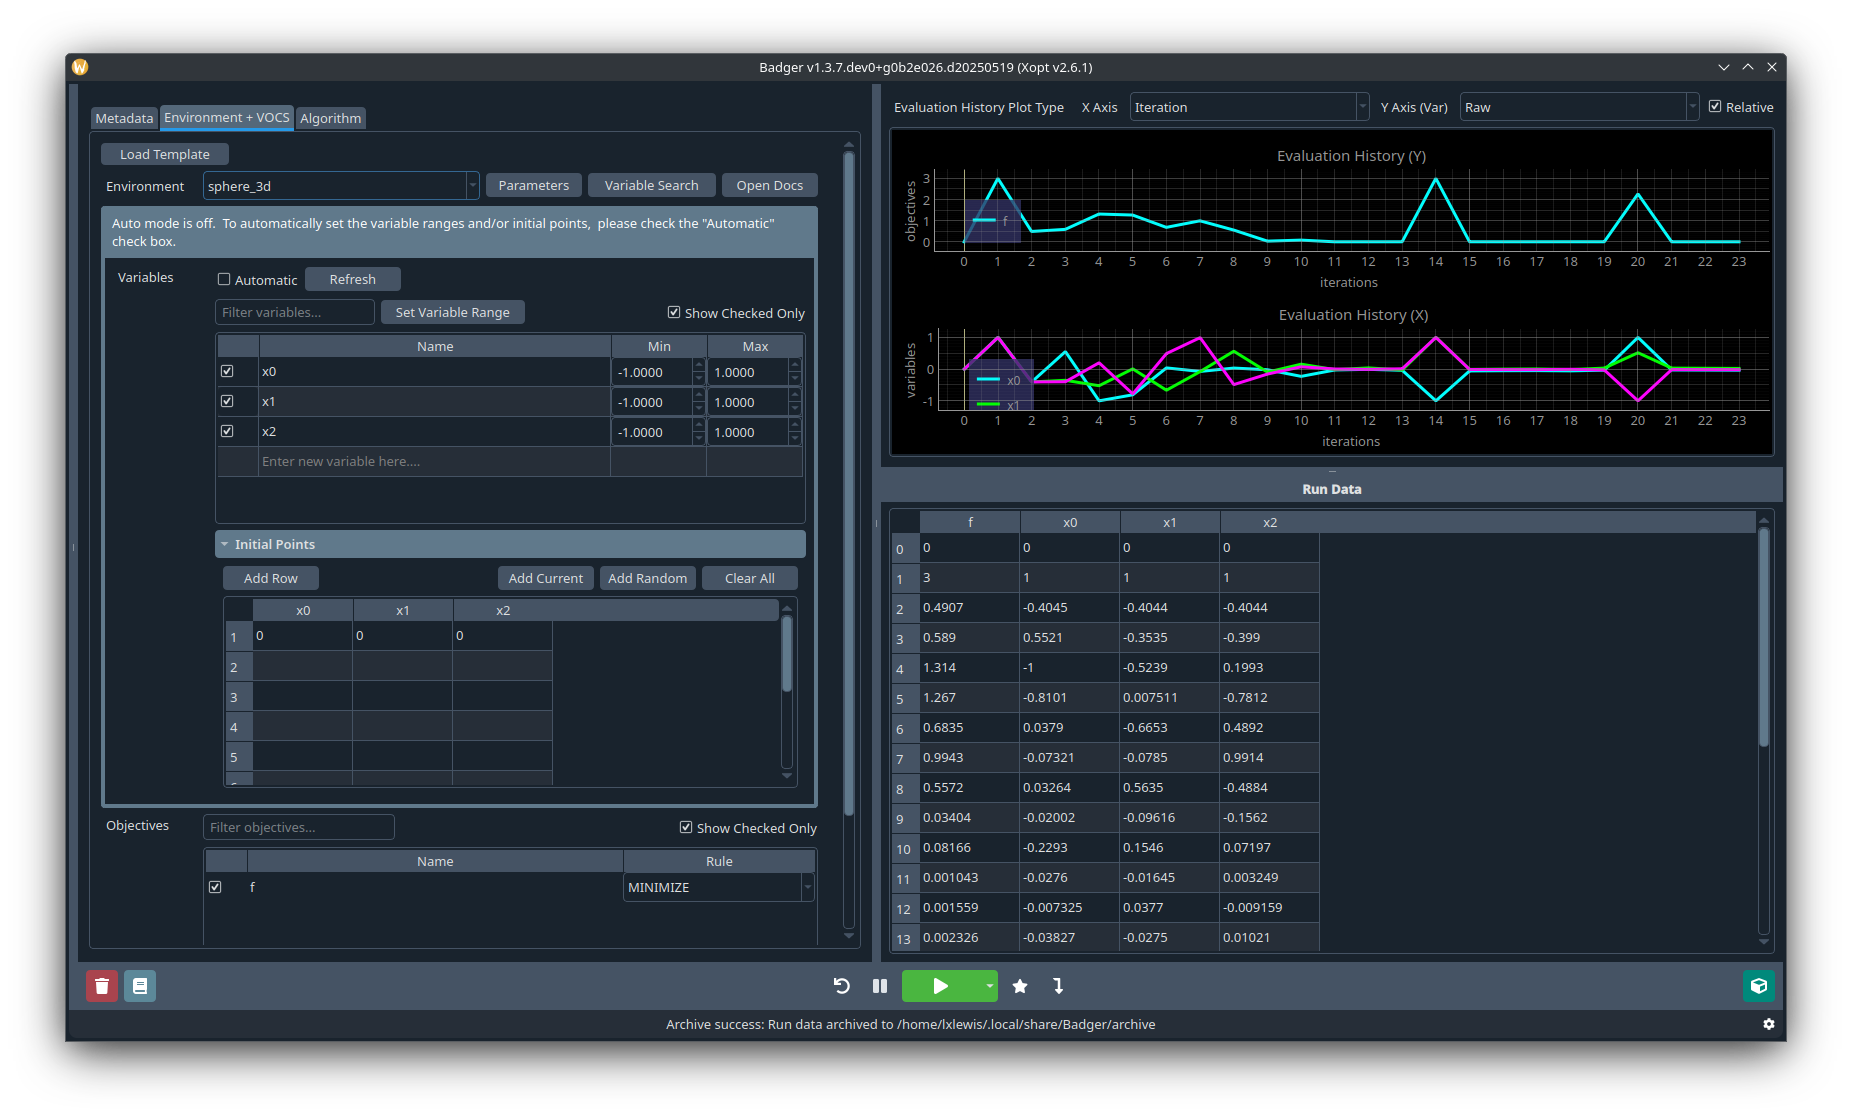Open settings gear in the status bar

pyautogui.click(x=1769, y=1024)
